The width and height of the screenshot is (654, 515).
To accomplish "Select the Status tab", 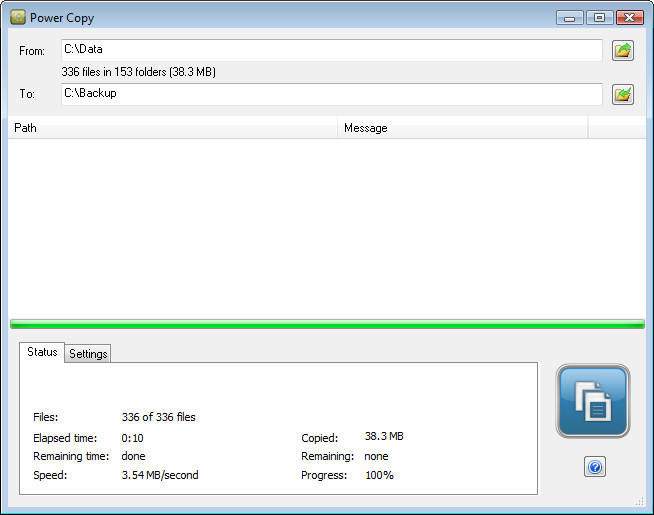I will [42, 352].
